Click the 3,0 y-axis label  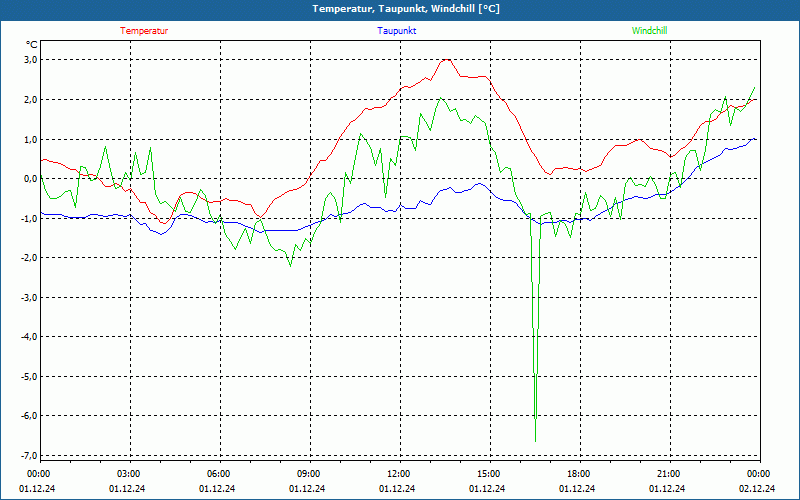click(31, 60)
